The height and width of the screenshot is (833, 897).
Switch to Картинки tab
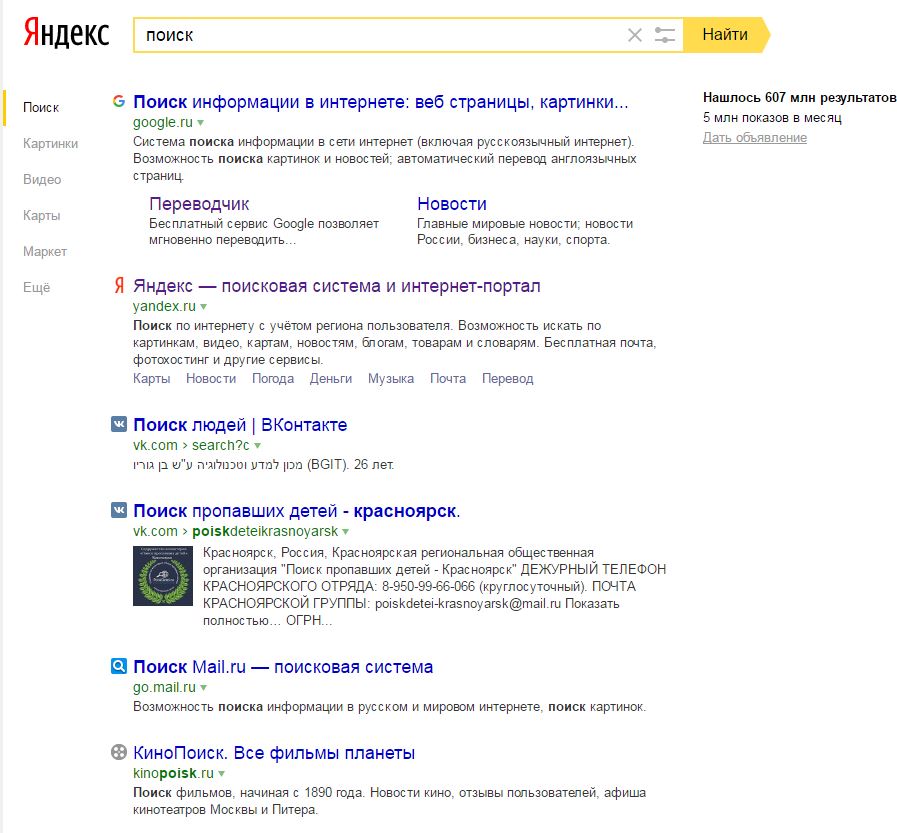pos(50,144)
